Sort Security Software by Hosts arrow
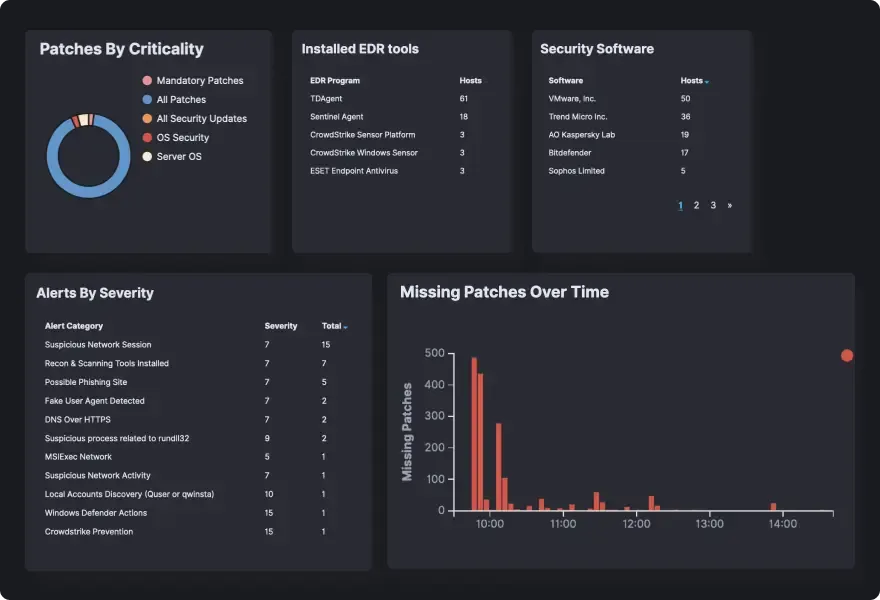Image resolution: width=880 pixels, height=600 pixels. pyautogui.click(x=708, y=81)
